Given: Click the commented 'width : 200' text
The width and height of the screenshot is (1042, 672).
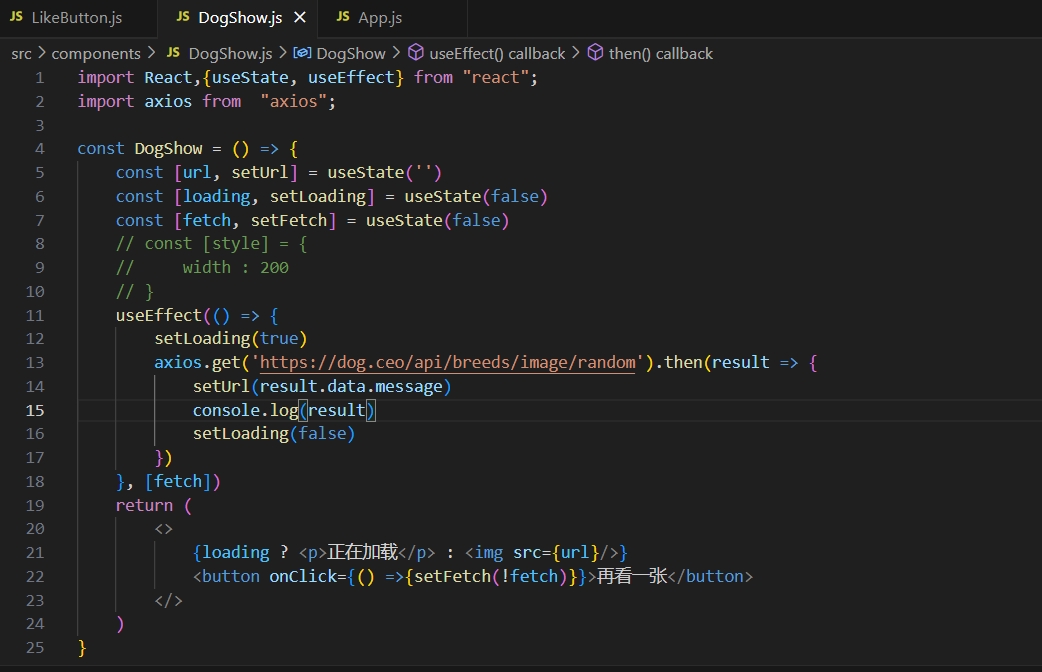Looking at the screenshot, I should click(x=235, y=268).
